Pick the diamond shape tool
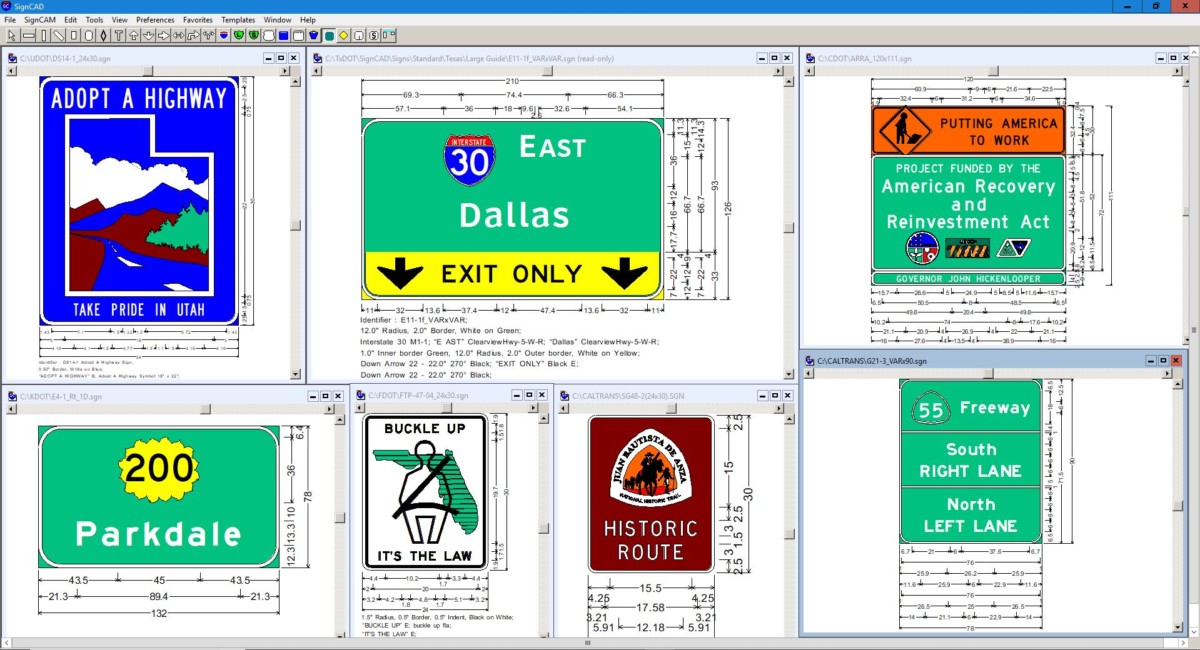 pos(103,35)
